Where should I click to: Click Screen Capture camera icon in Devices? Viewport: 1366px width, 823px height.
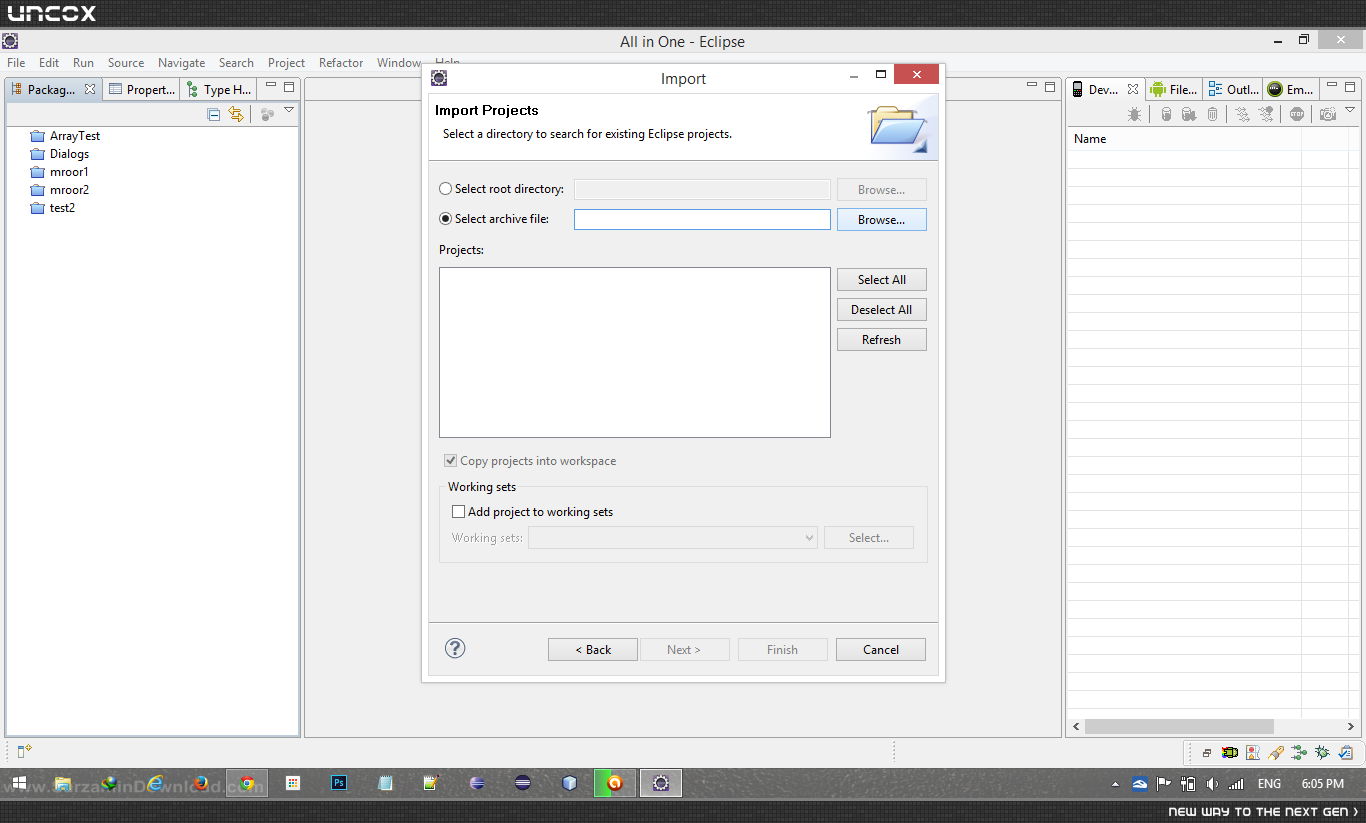pyautogui.click(x=1328, y=115)
